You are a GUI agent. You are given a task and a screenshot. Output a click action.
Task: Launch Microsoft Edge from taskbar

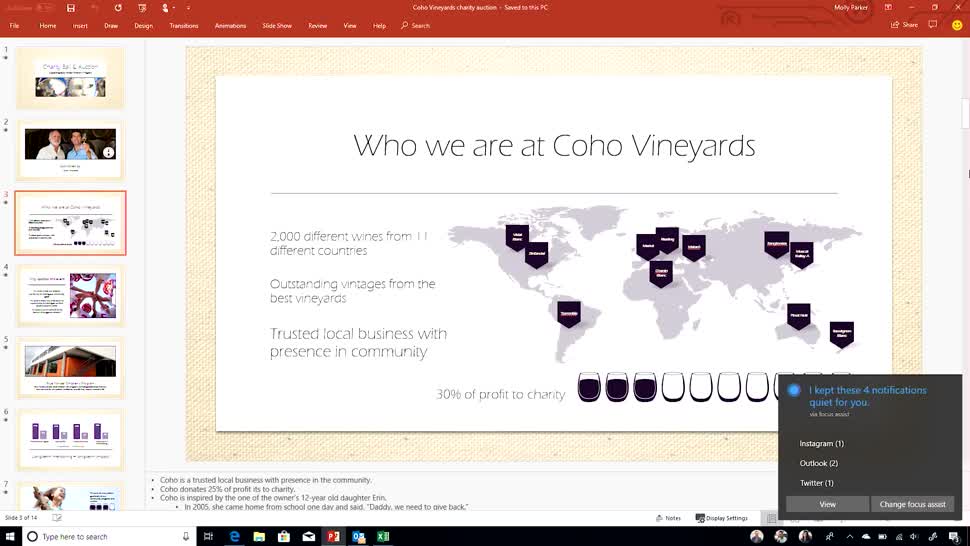tap(234, 536)
